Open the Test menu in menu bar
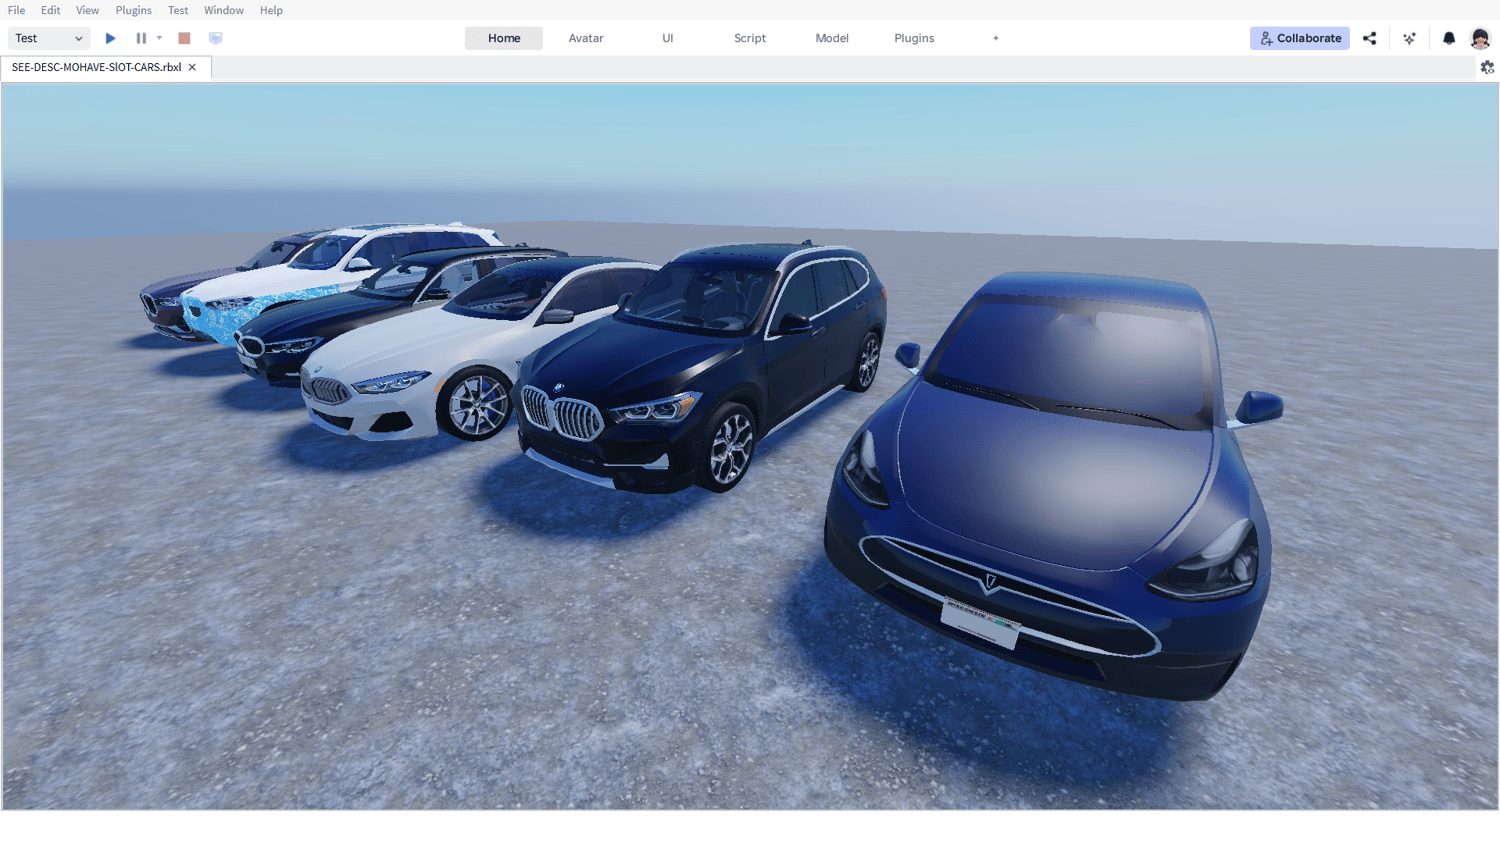 pos(178,10)
